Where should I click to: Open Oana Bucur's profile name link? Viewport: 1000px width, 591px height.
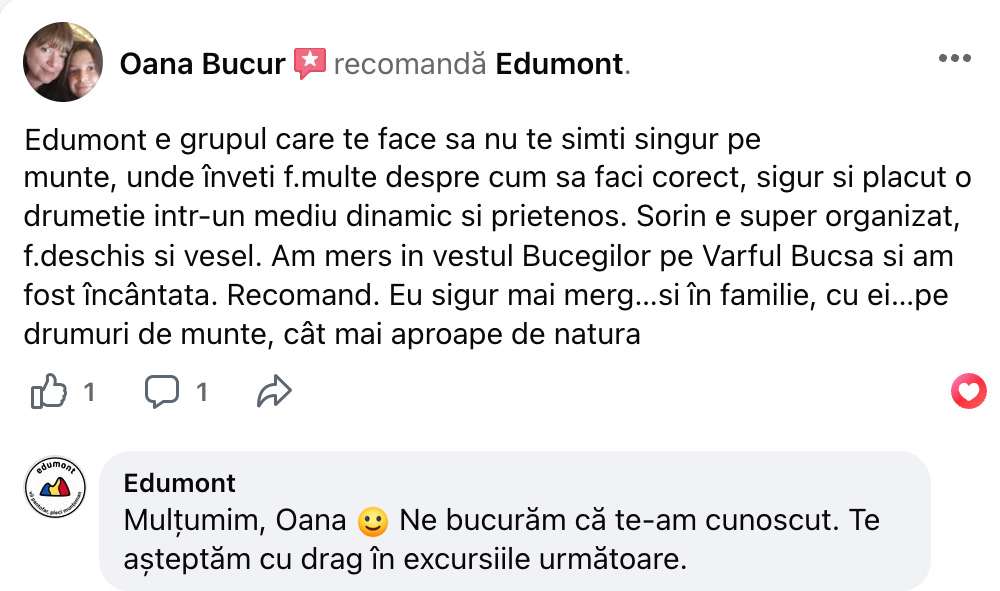202,65
